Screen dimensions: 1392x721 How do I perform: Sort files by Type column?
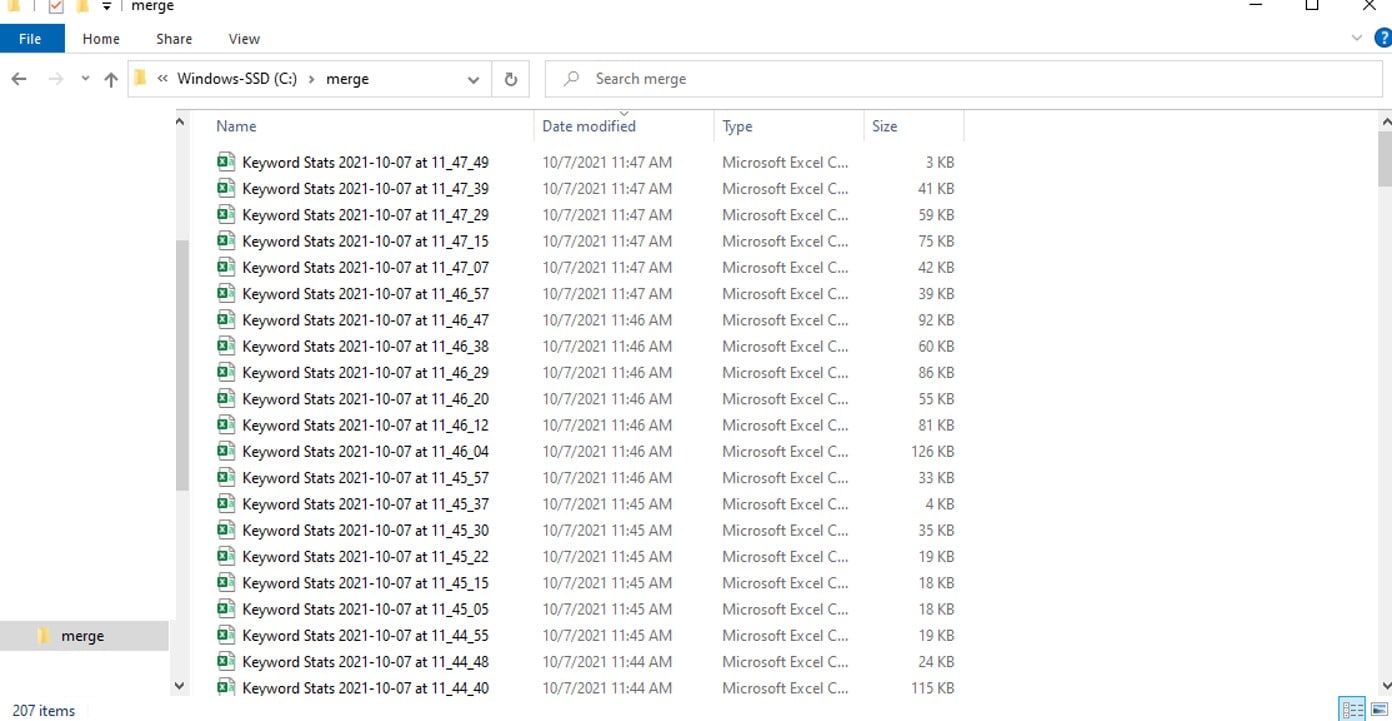(x=737, y=126)
